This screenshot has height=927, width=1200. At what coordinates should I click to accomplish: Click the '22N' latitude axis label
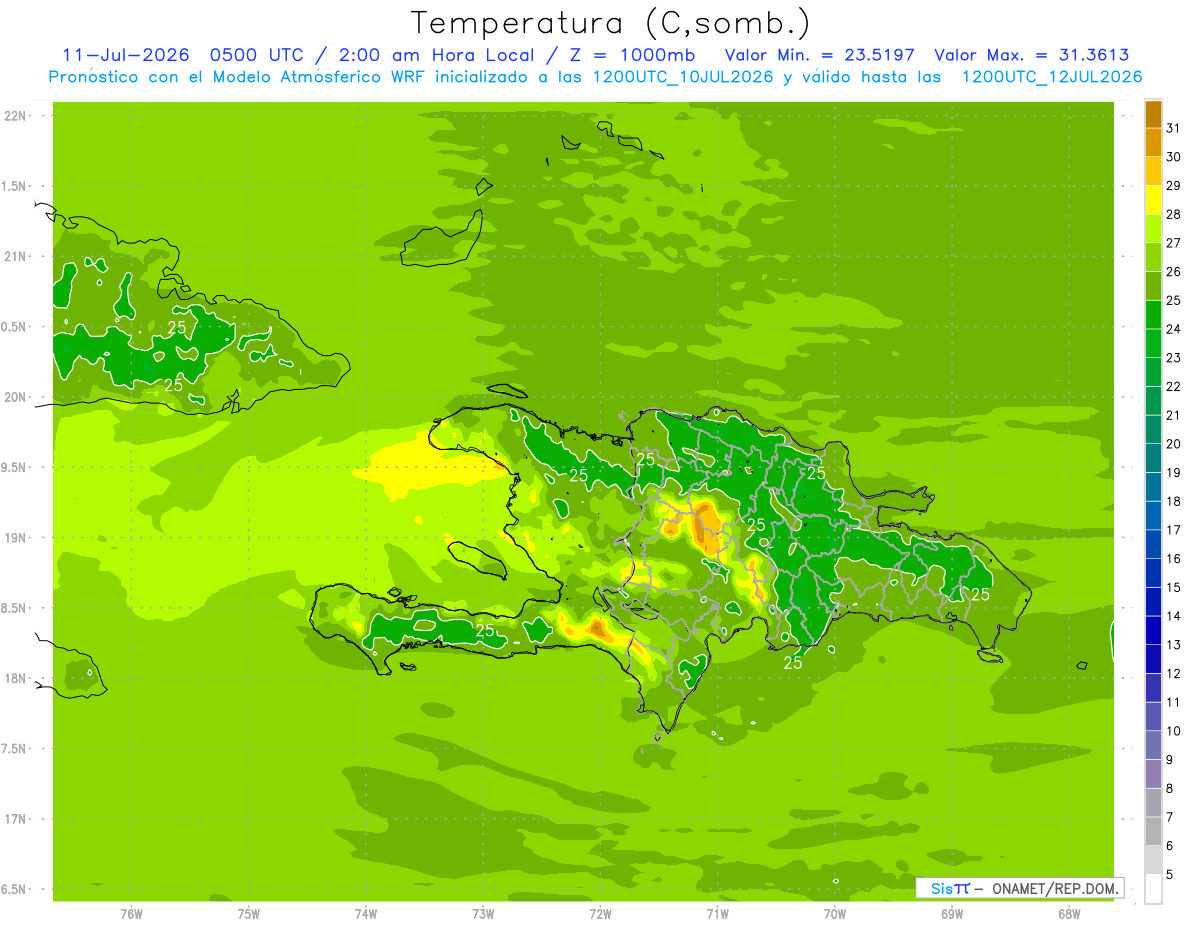click(x=16, y=116)
